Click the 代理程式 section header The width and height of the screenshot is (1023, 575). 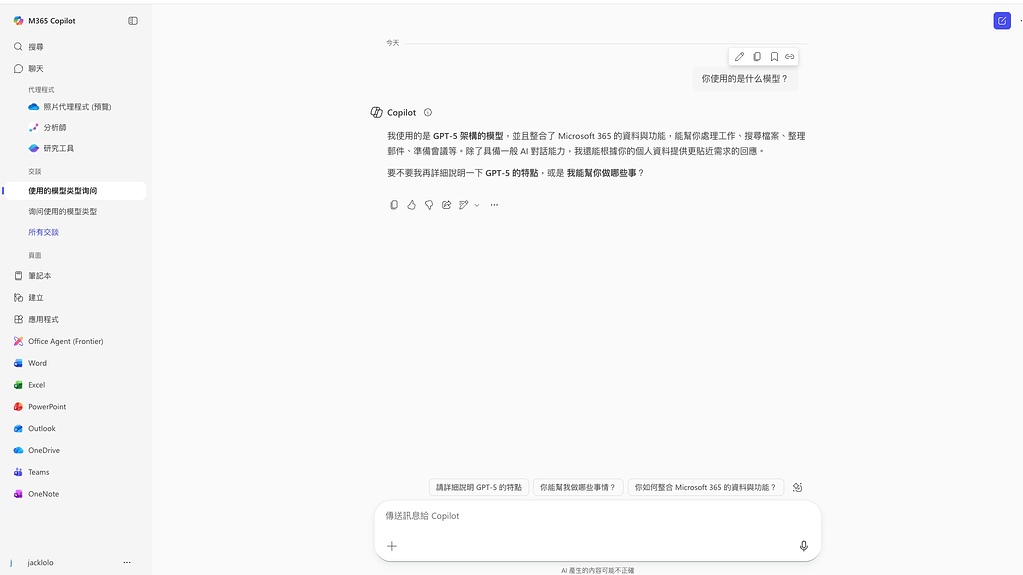pos(41,90)
